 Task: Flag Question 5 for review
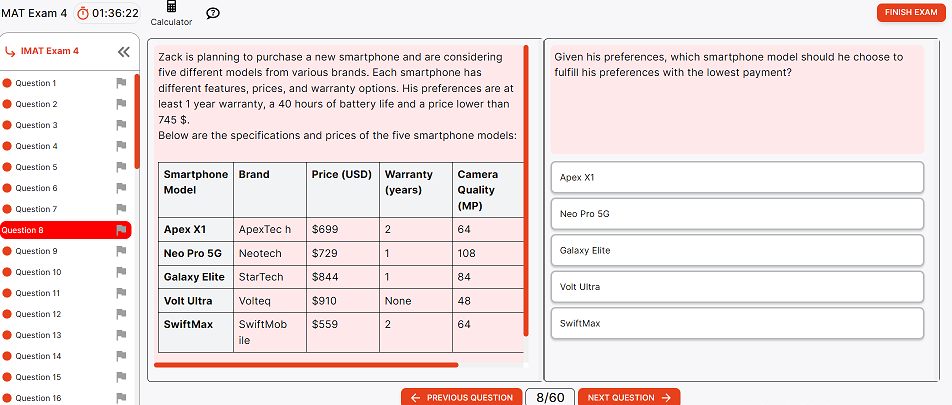pos(121,167)
